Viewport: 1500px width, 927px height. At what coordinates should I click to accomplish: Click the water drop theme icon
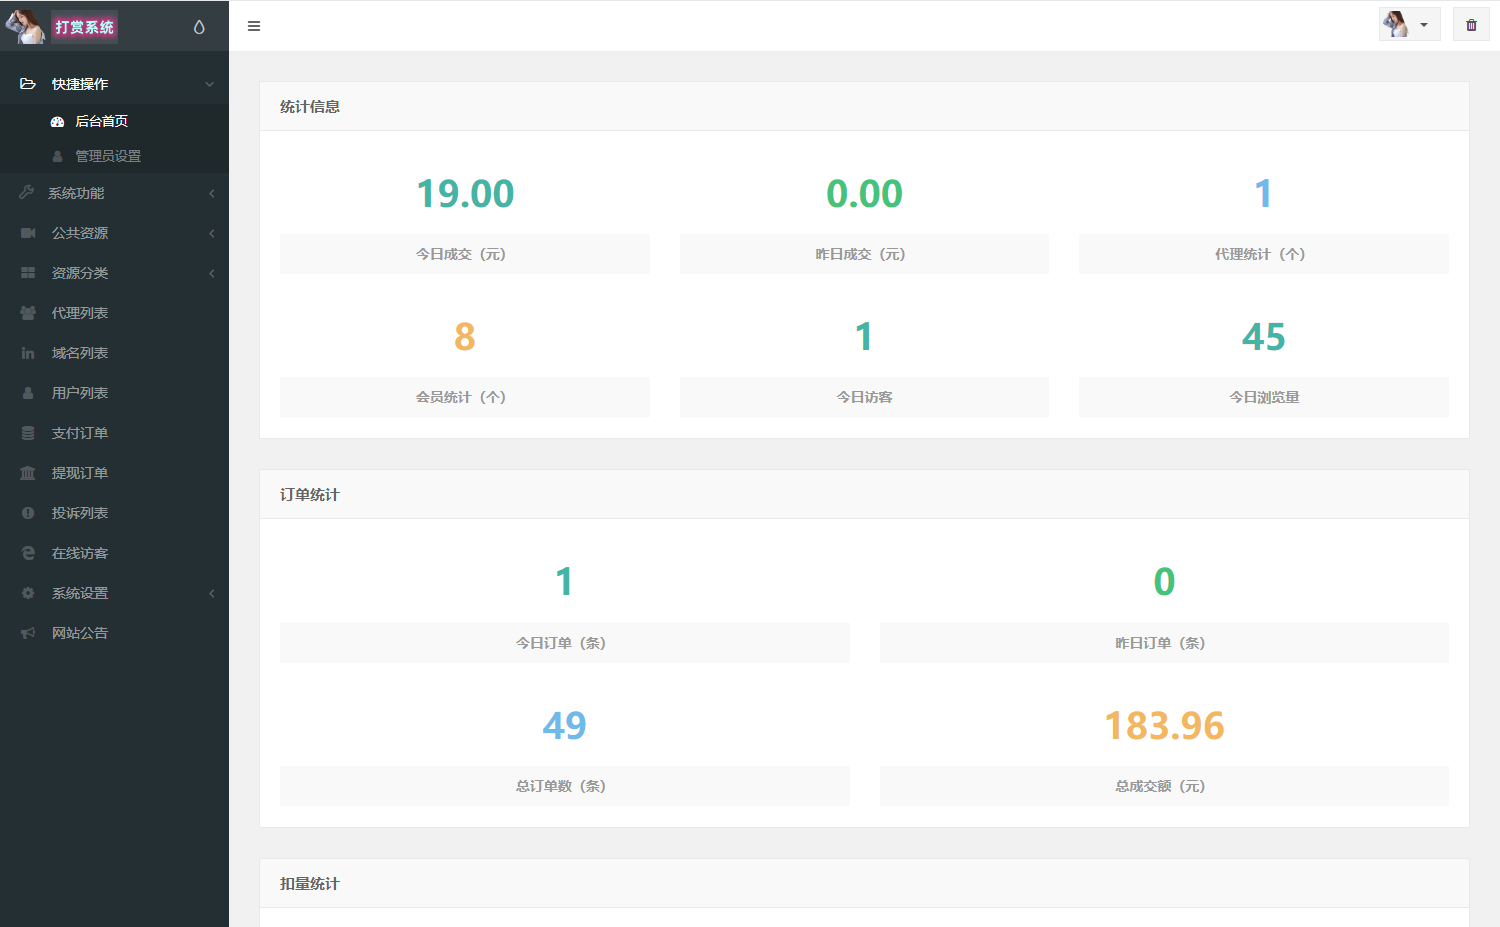199,27
